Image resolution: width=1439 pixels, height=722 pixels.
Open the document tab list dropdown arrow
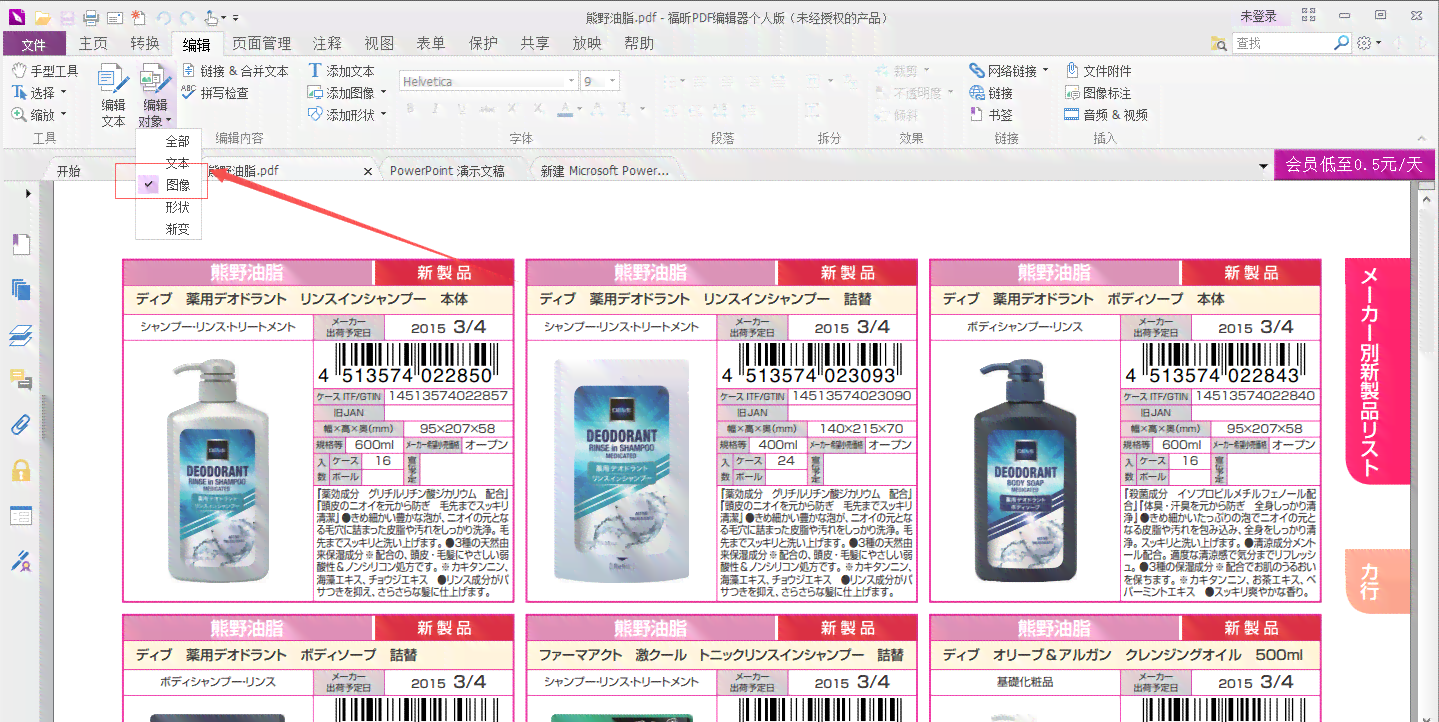pos(1263,167)
